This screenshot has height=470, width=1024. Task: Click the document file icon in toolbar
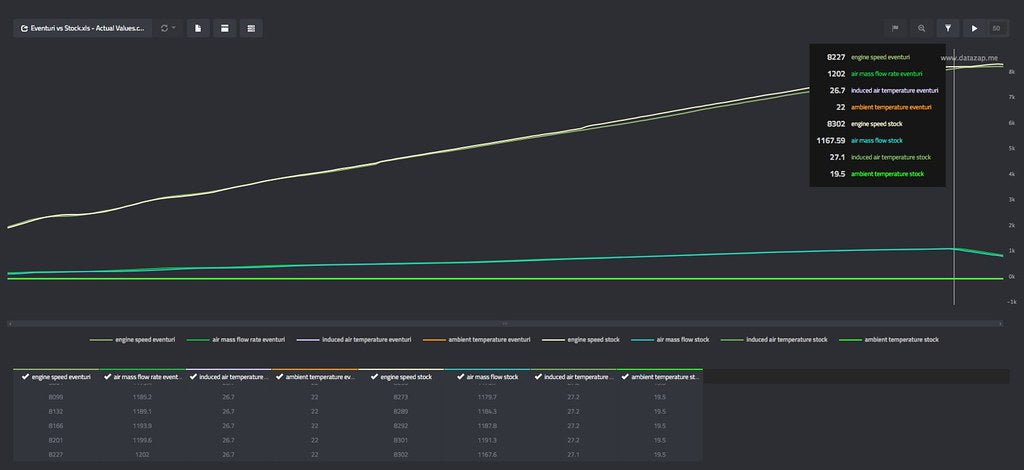[198, 29]
